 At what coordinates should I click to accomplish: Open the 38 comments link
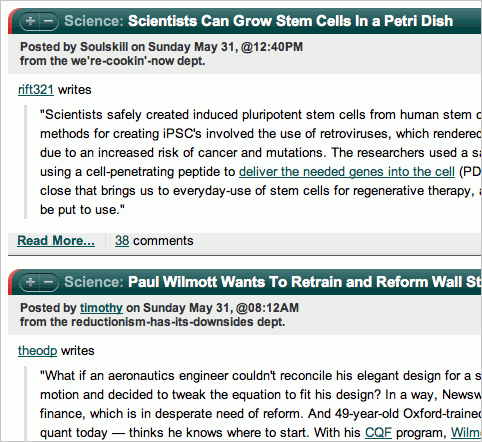[x=122, y=241]
